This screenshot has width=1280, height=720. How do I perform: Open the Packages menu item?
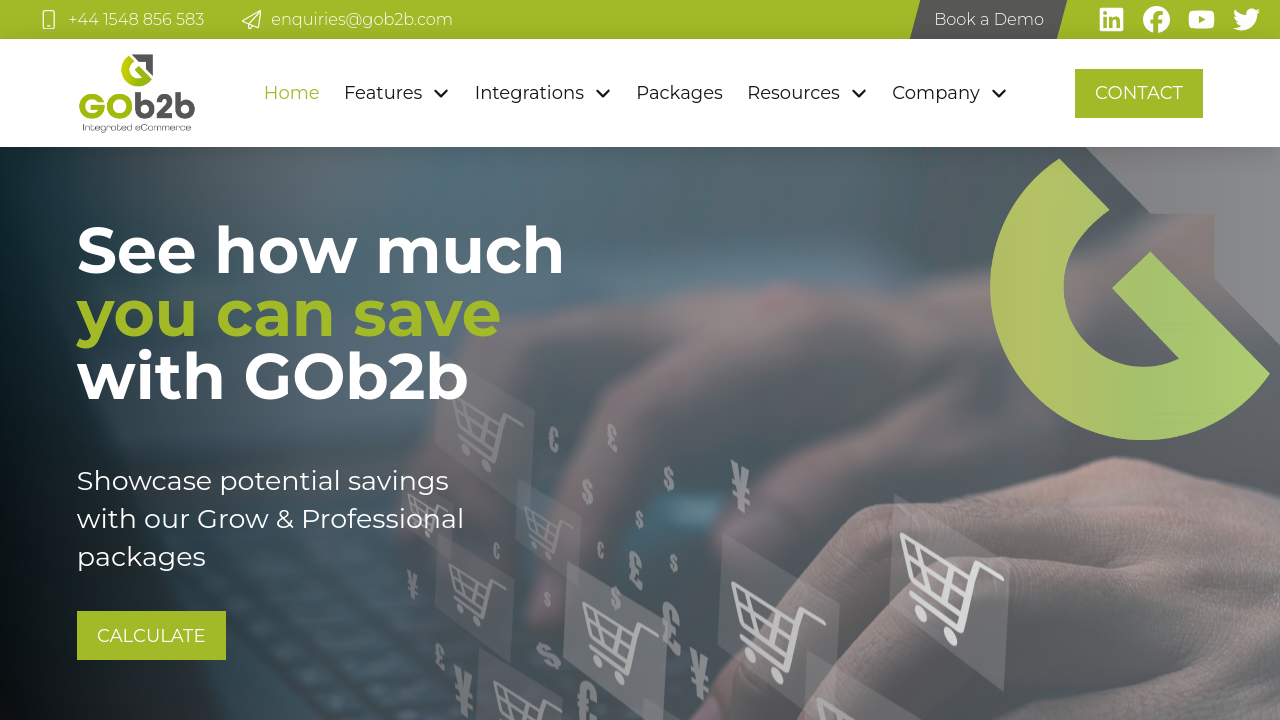tap(679, 93)
